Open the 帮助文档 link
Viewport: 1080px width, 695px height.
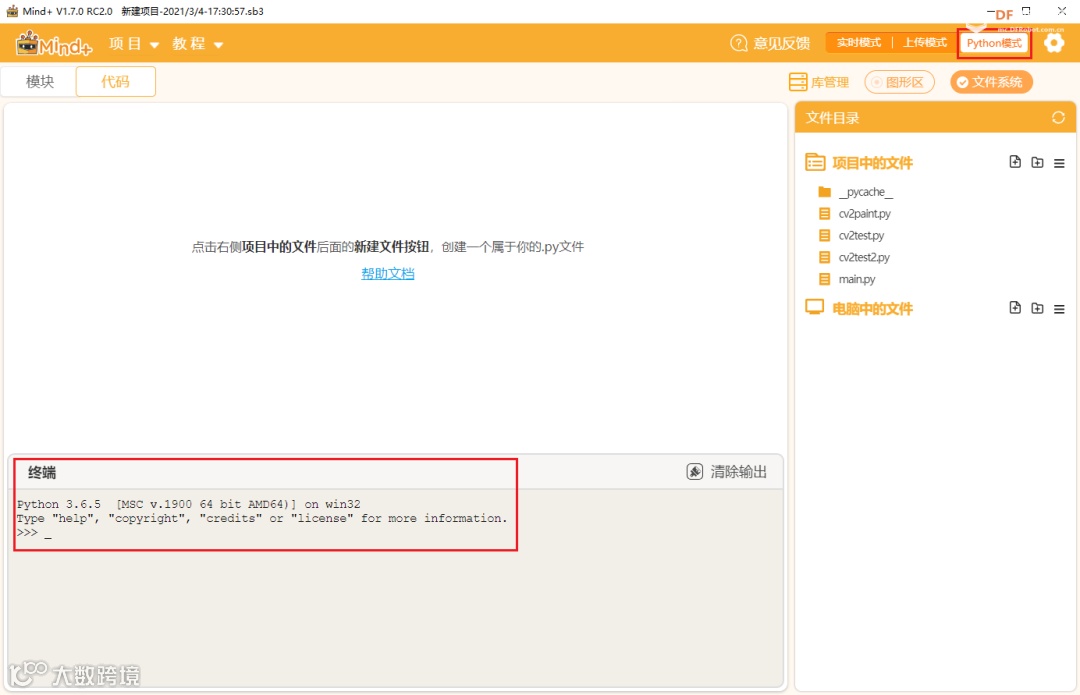pos(388,273)
